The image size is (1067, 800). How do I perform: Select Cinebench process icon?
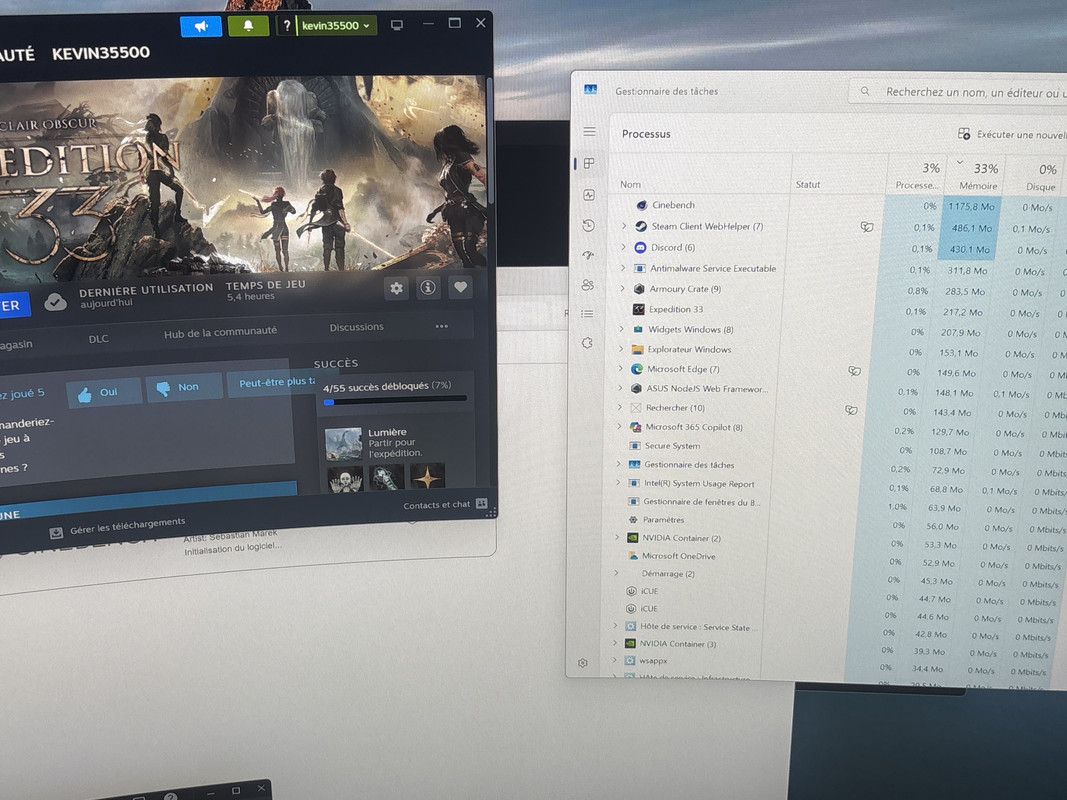(641, 205)
